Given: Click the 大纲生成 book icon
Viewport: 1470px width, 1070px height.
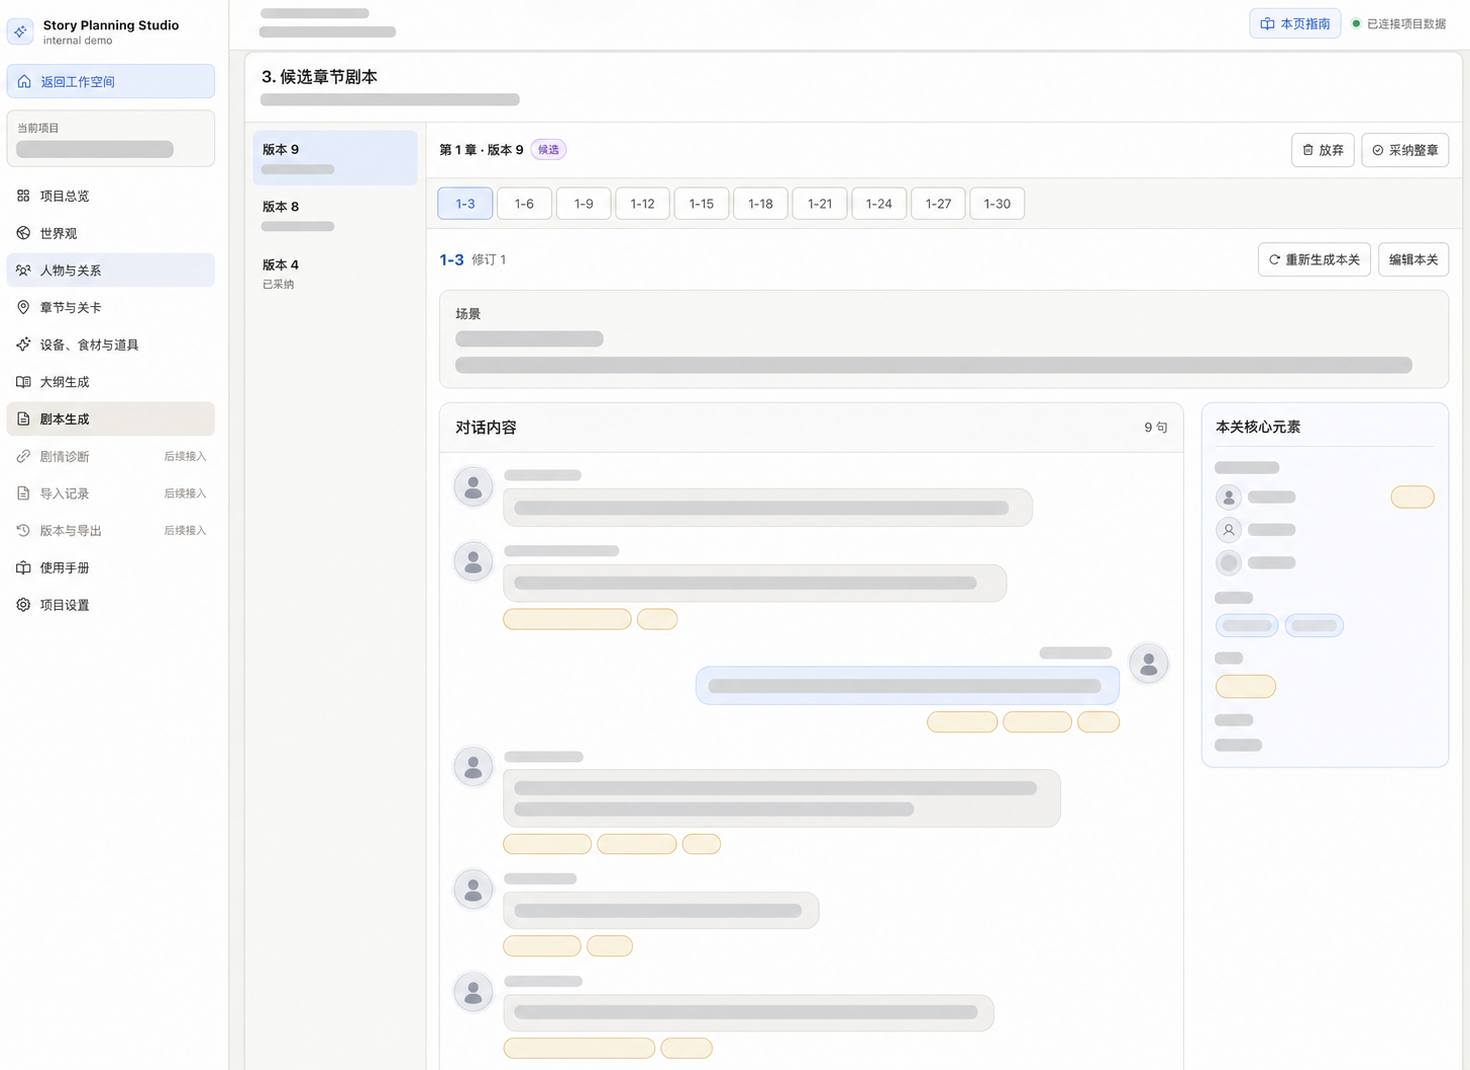Looking at the screenshot, I should (x=23, y=382).
